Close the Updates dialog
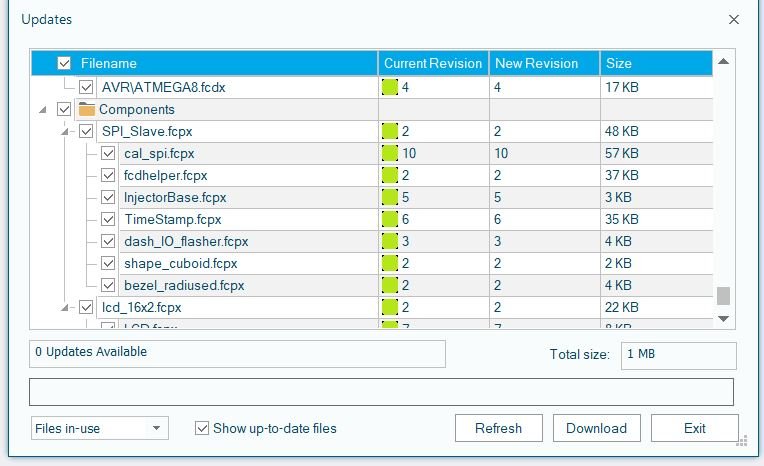764x466 pixels. click(734, 19)
